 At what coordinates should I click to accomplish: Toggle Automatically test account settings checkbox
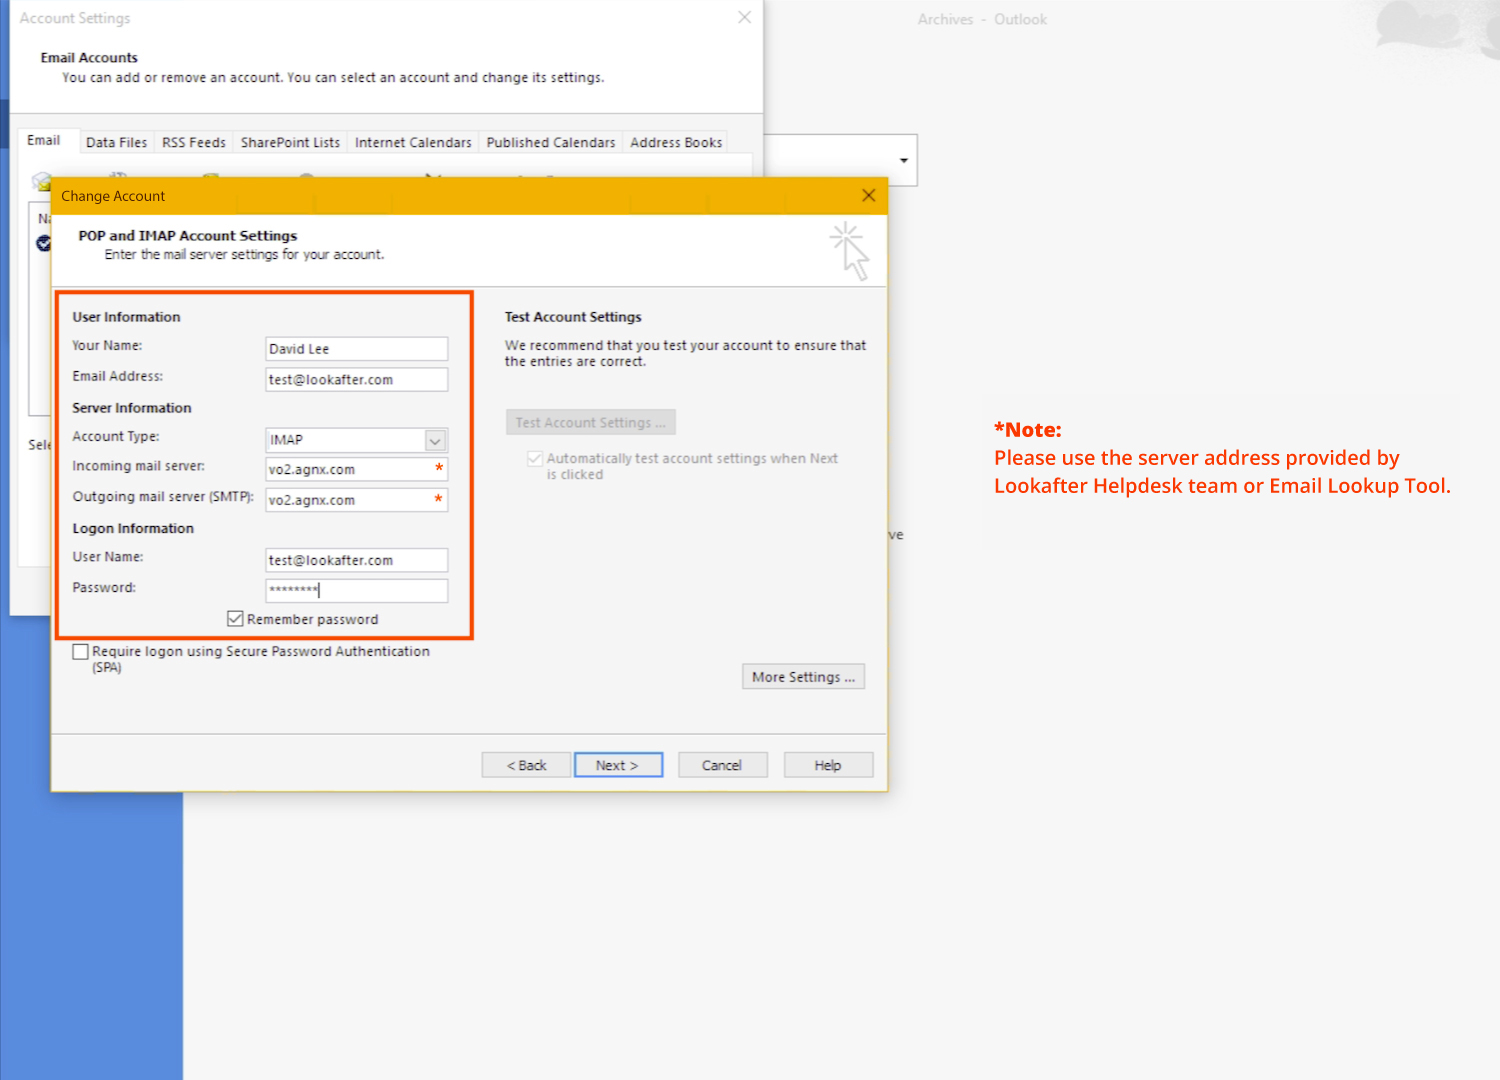(535, 459)
